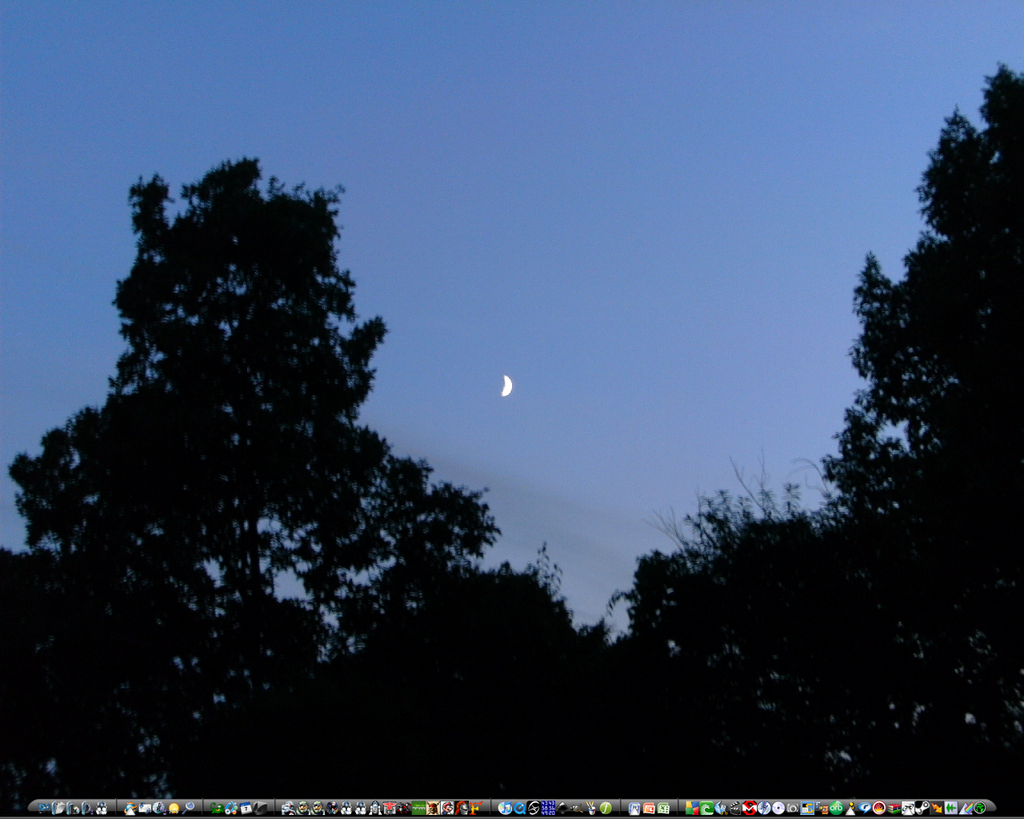The image size is (1024, 819).
Task: Launch the green orb icon
Action: (x=836, y=808)
